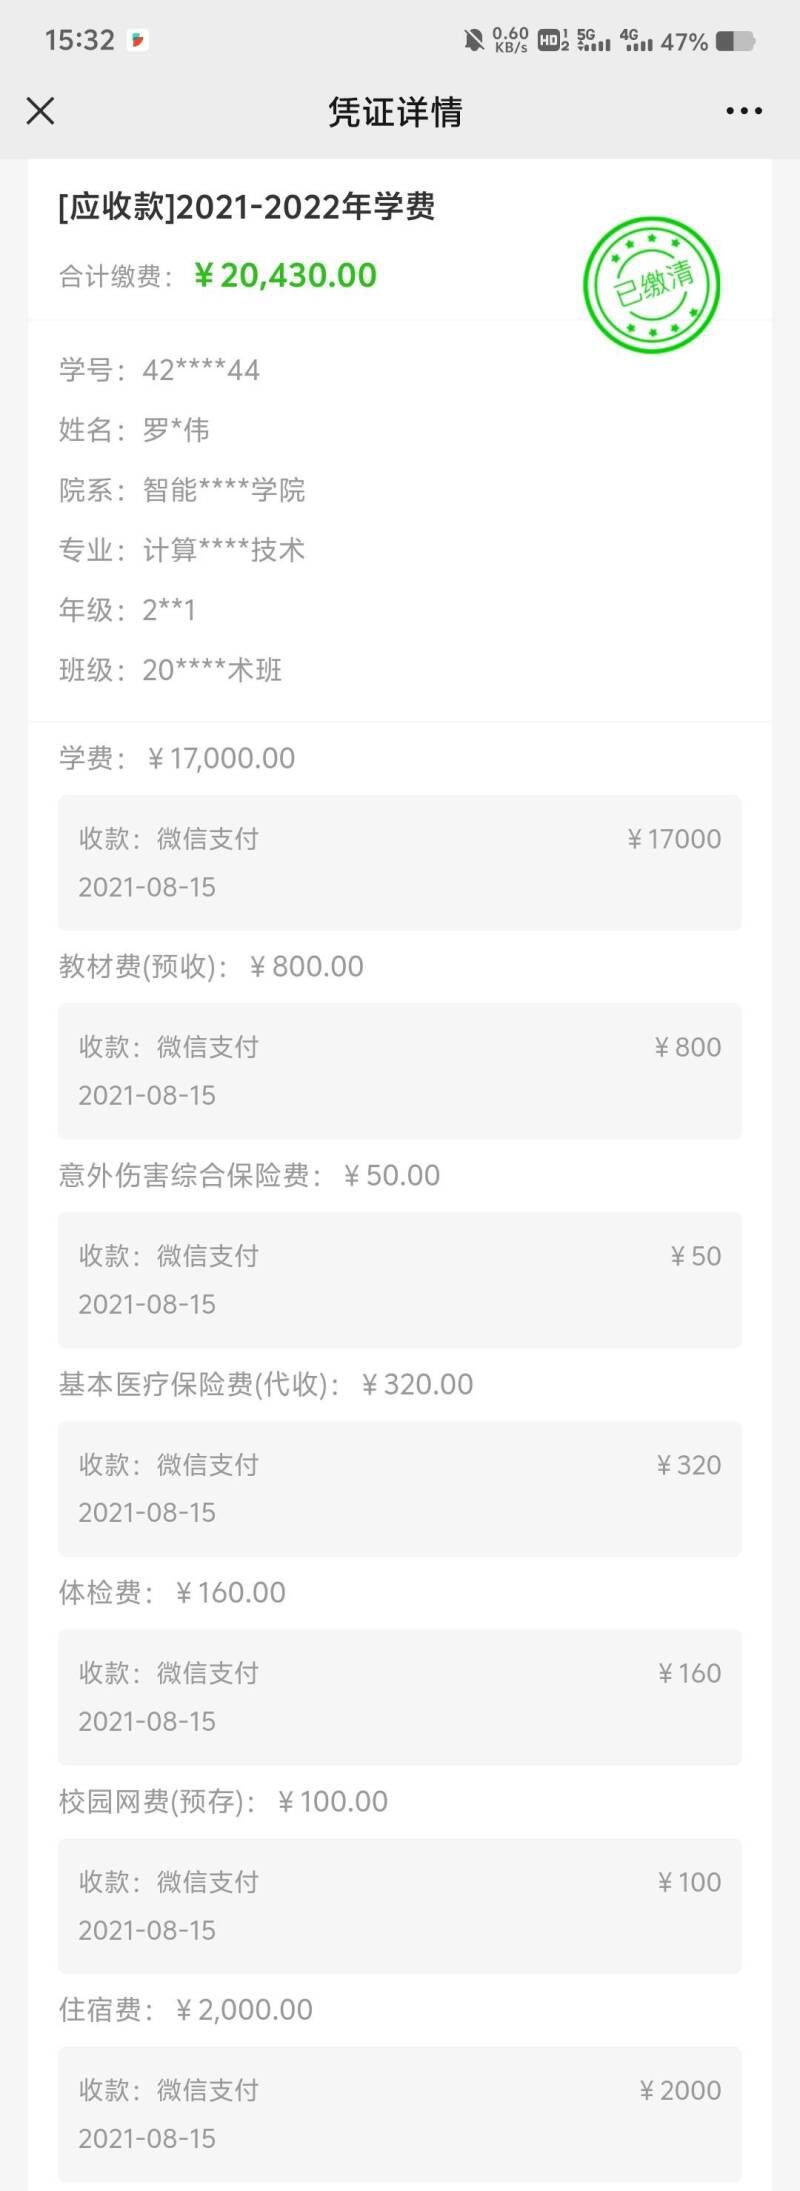800x2191 pixels.
Task: Open the ¥2000 accommodation payment record
Action: (x=400, y=2114)
